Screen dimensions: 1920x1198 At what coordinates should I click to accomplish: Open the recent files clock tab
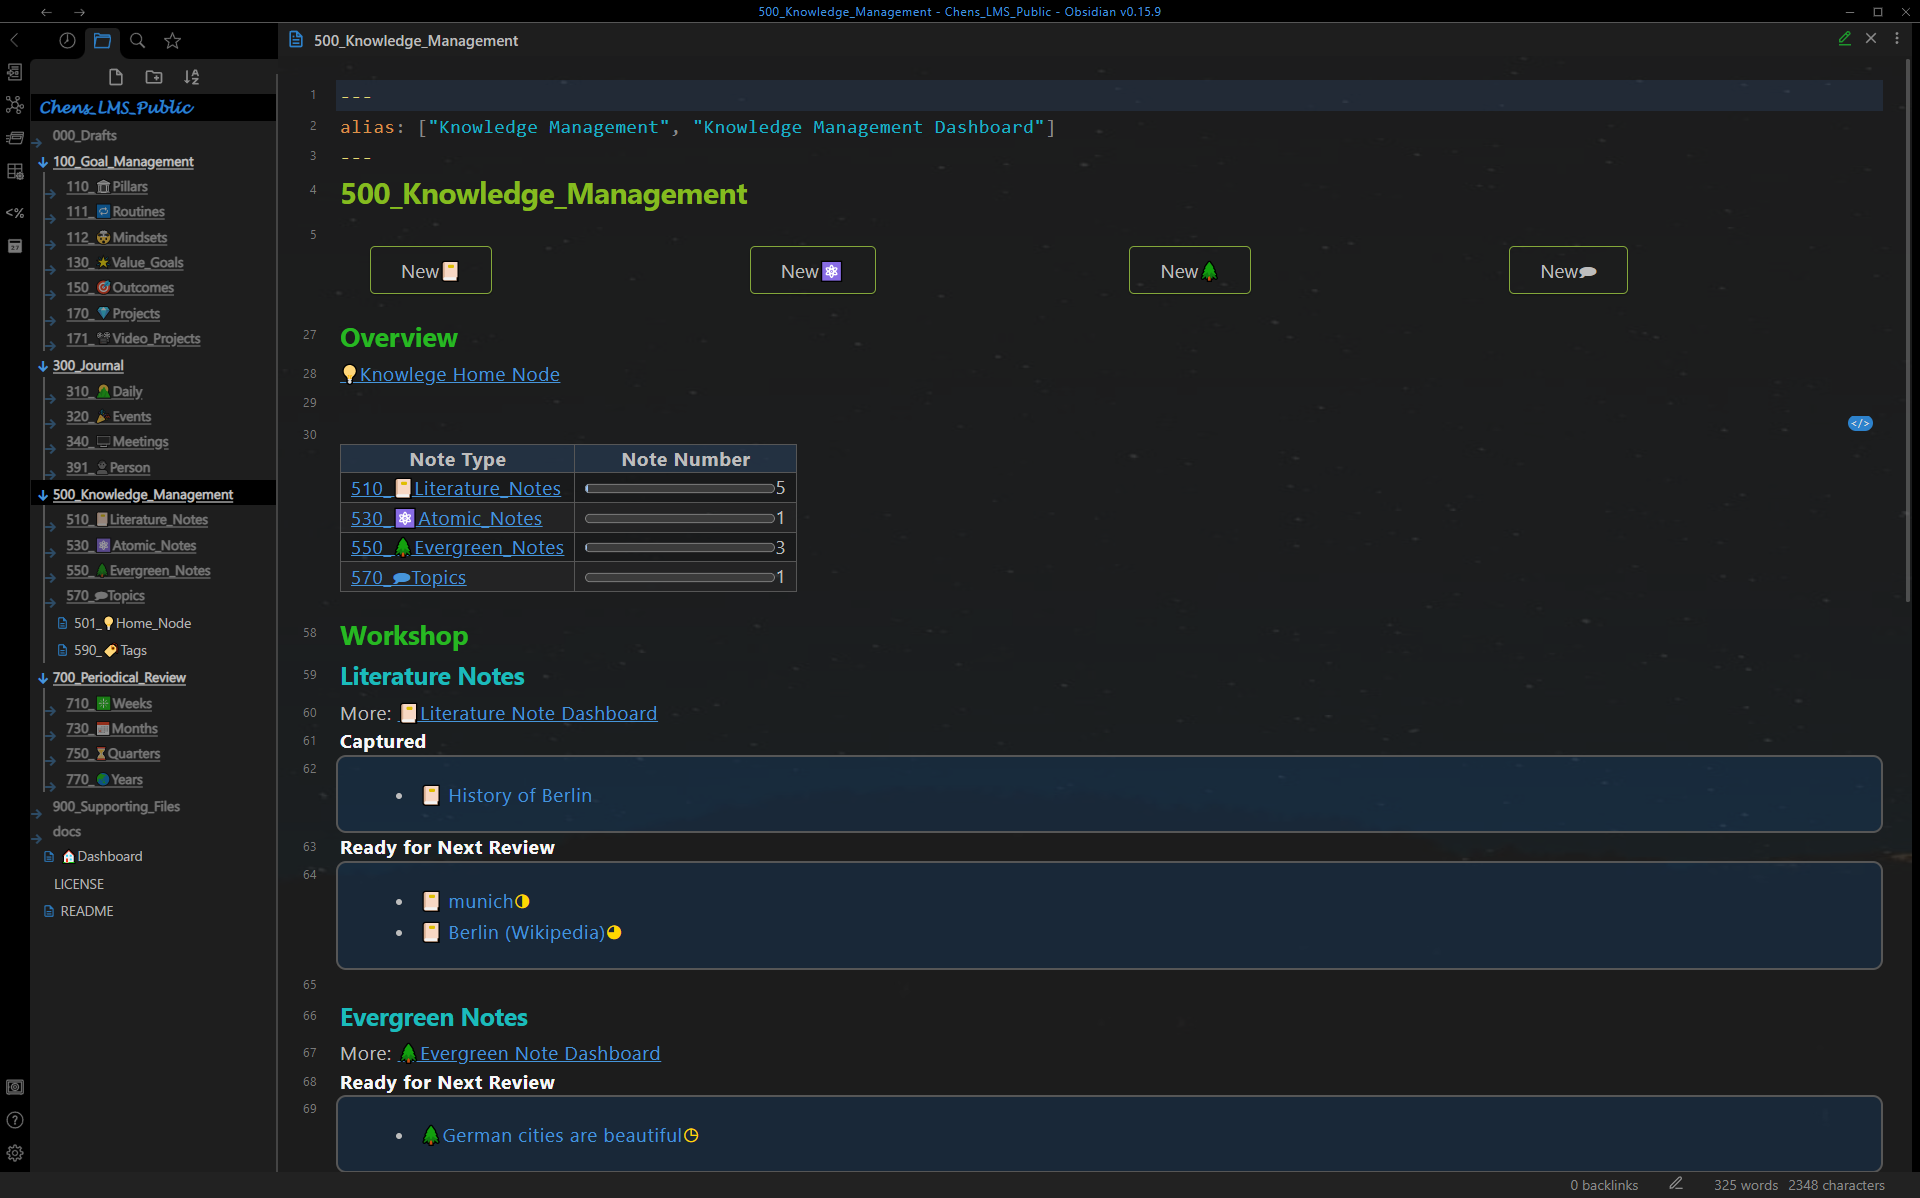[67, 40]
